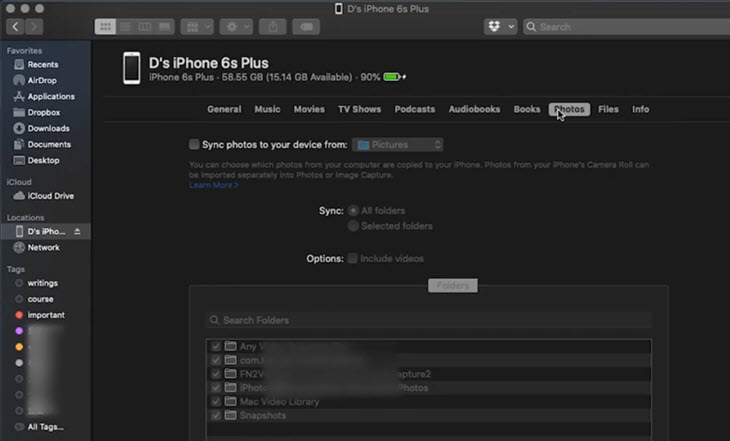Switch Finder to gallery view
Screen dimensions: 730x441
pyautogui.click(x=164, y=27)
